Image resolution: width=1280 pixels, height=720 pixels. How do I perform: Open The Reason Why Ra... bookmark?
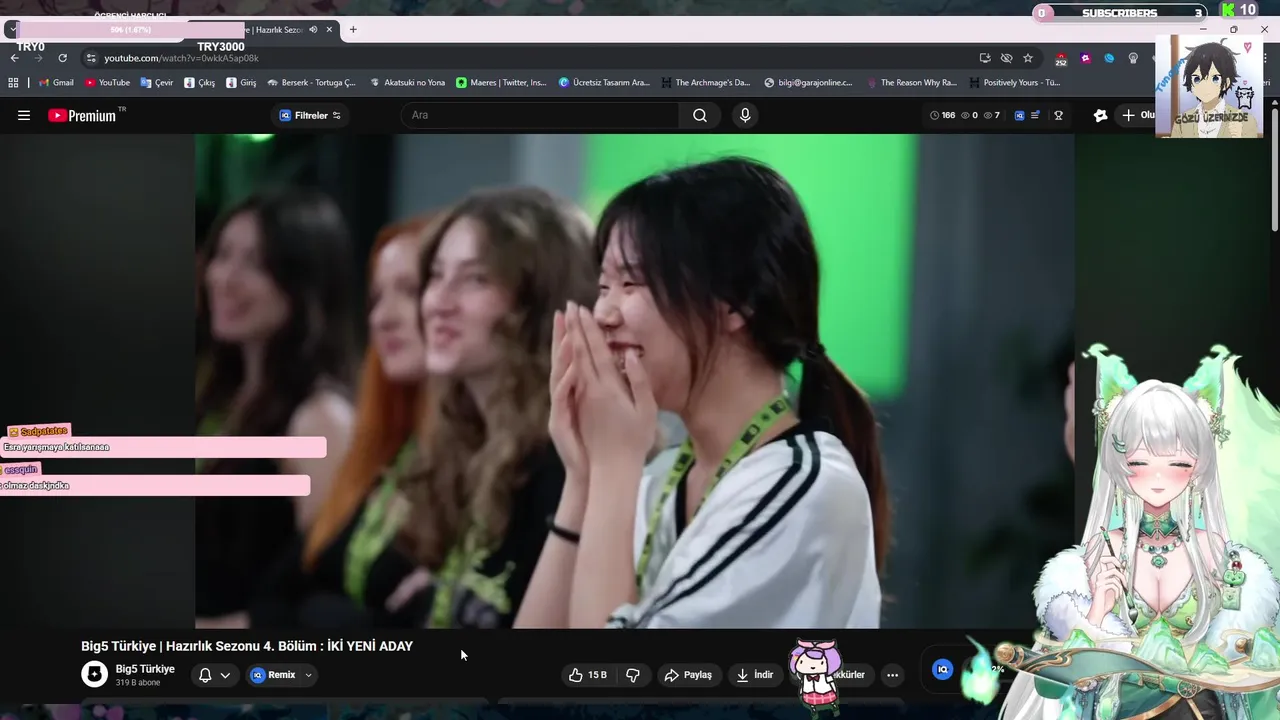[911, 83]
